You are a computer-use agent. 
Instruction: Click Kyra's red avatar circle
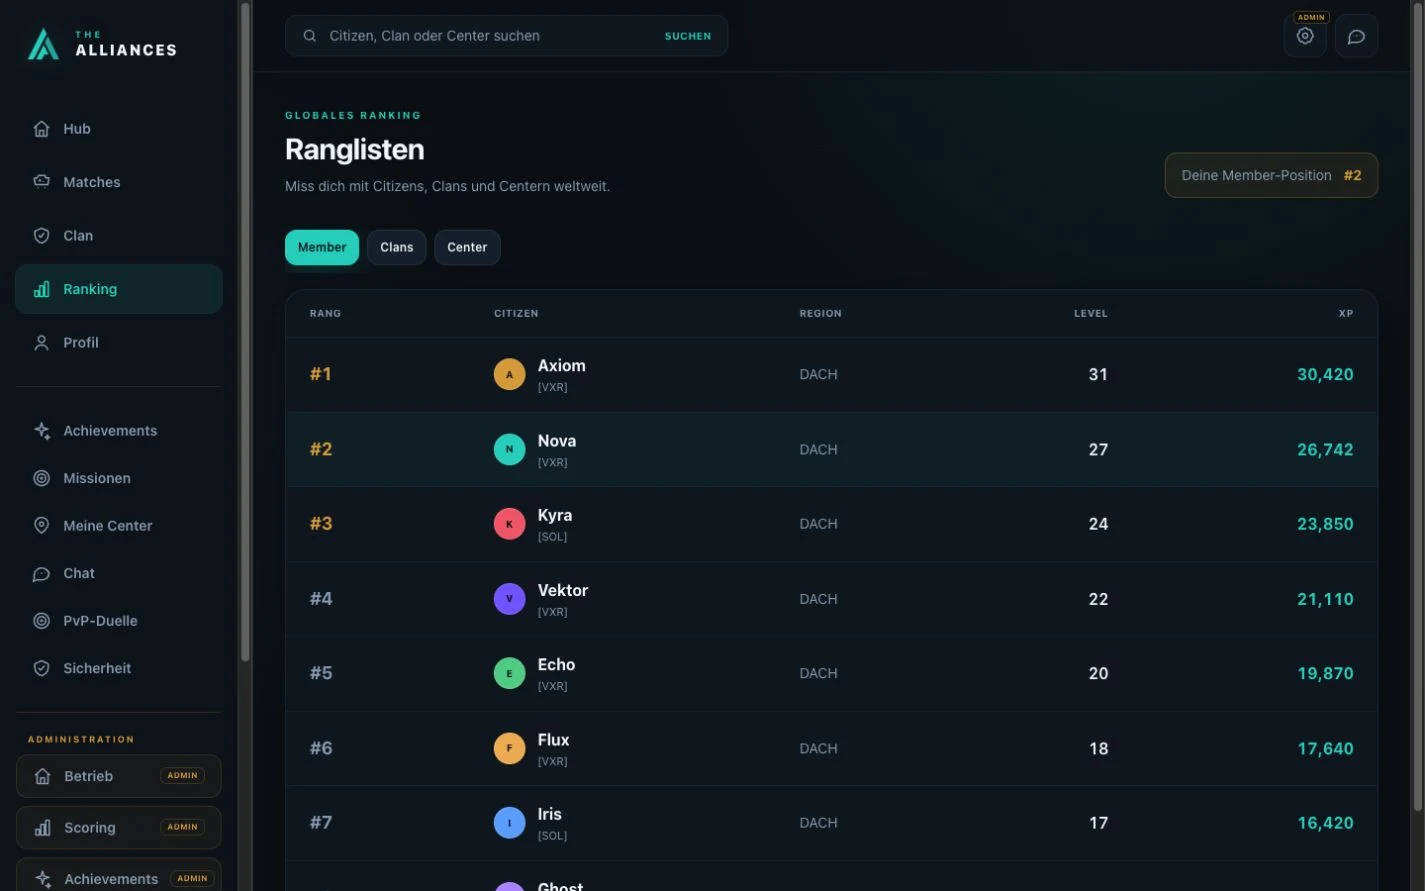coord(509,524)
